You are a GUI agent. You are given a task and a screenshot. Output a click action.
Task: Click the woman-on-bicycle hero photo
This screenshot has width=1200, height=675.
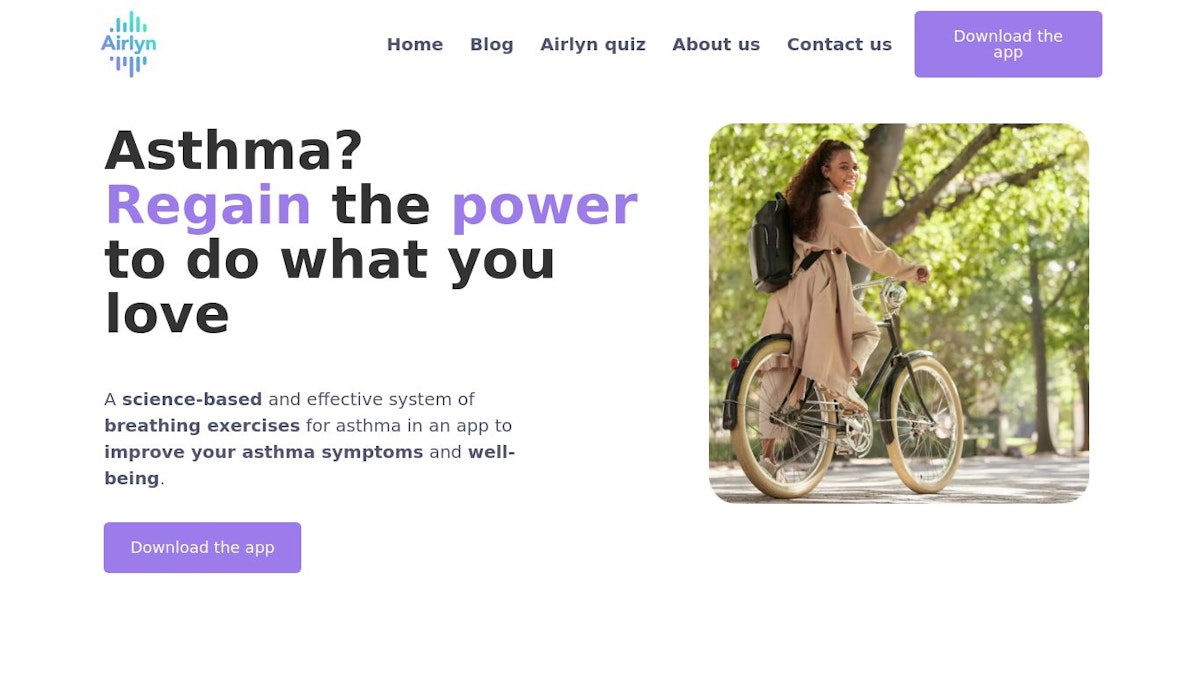[x=899, y=313]
